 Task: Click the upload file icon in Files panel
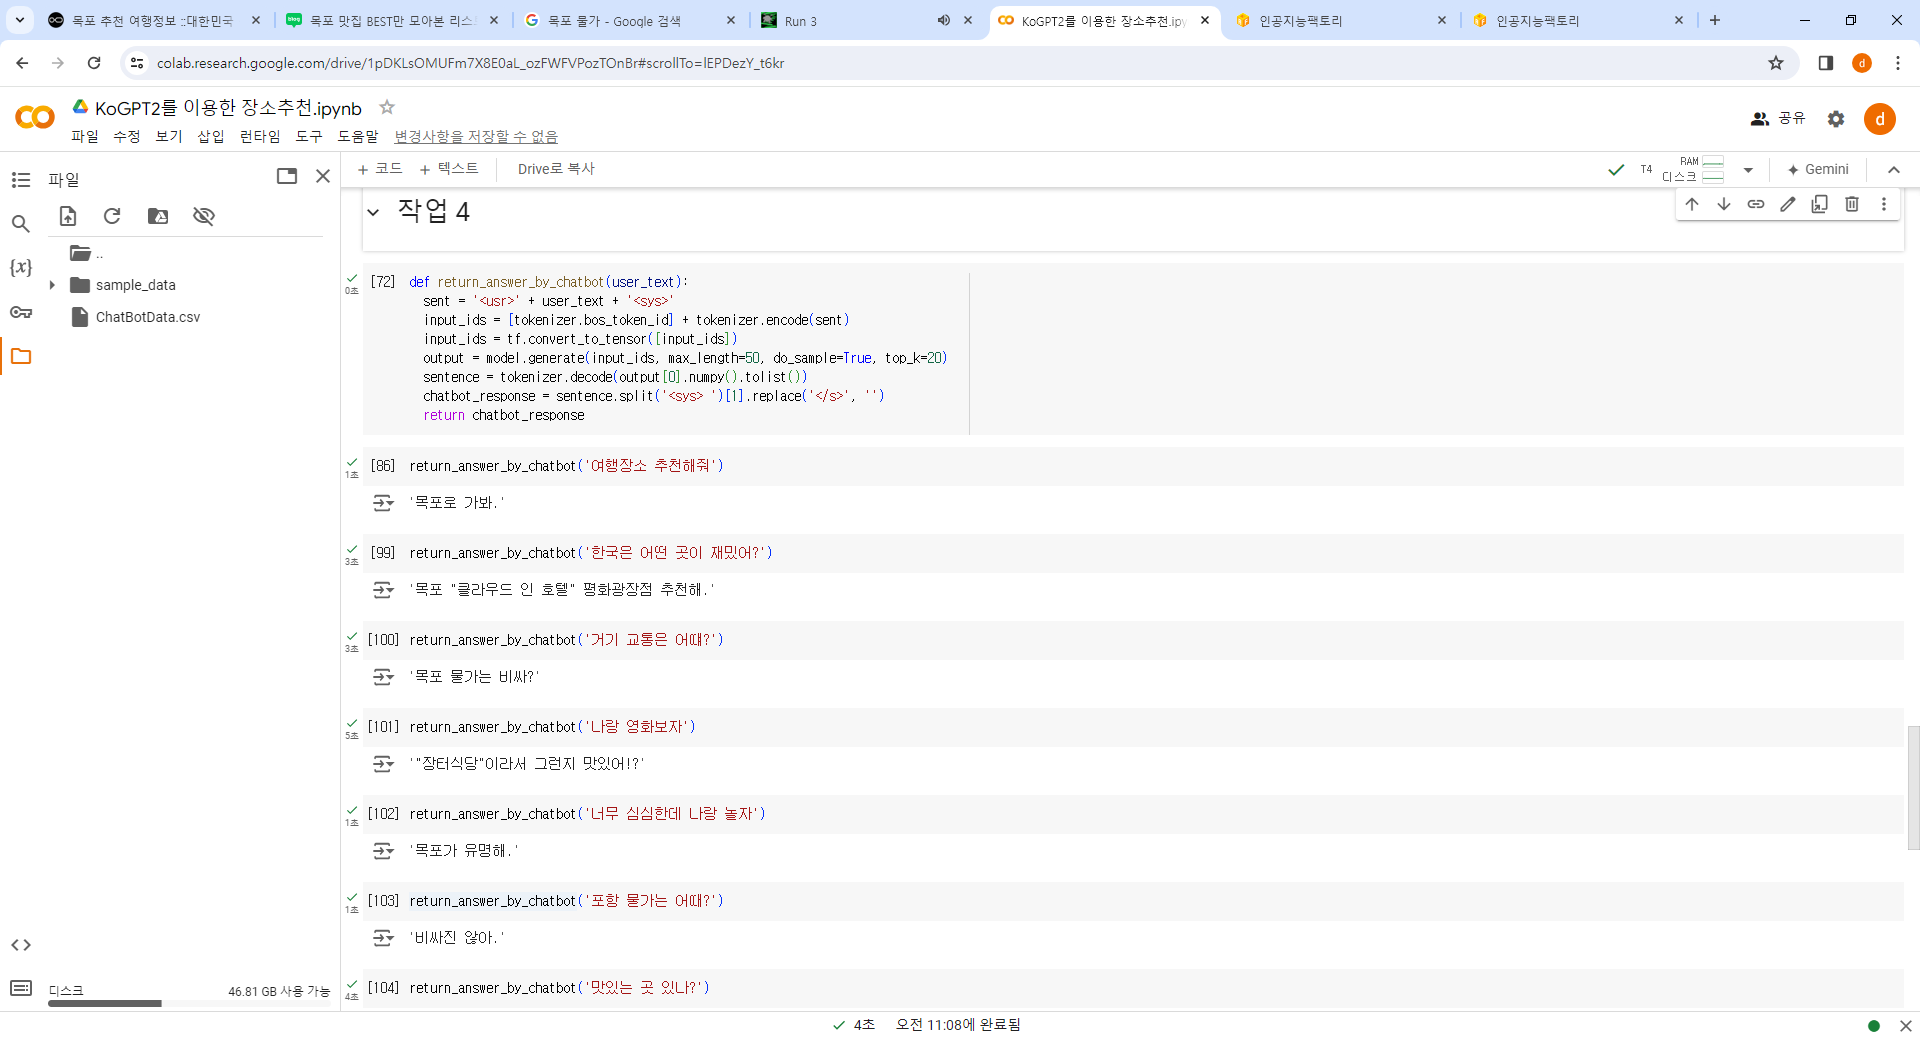coord(68,216)
